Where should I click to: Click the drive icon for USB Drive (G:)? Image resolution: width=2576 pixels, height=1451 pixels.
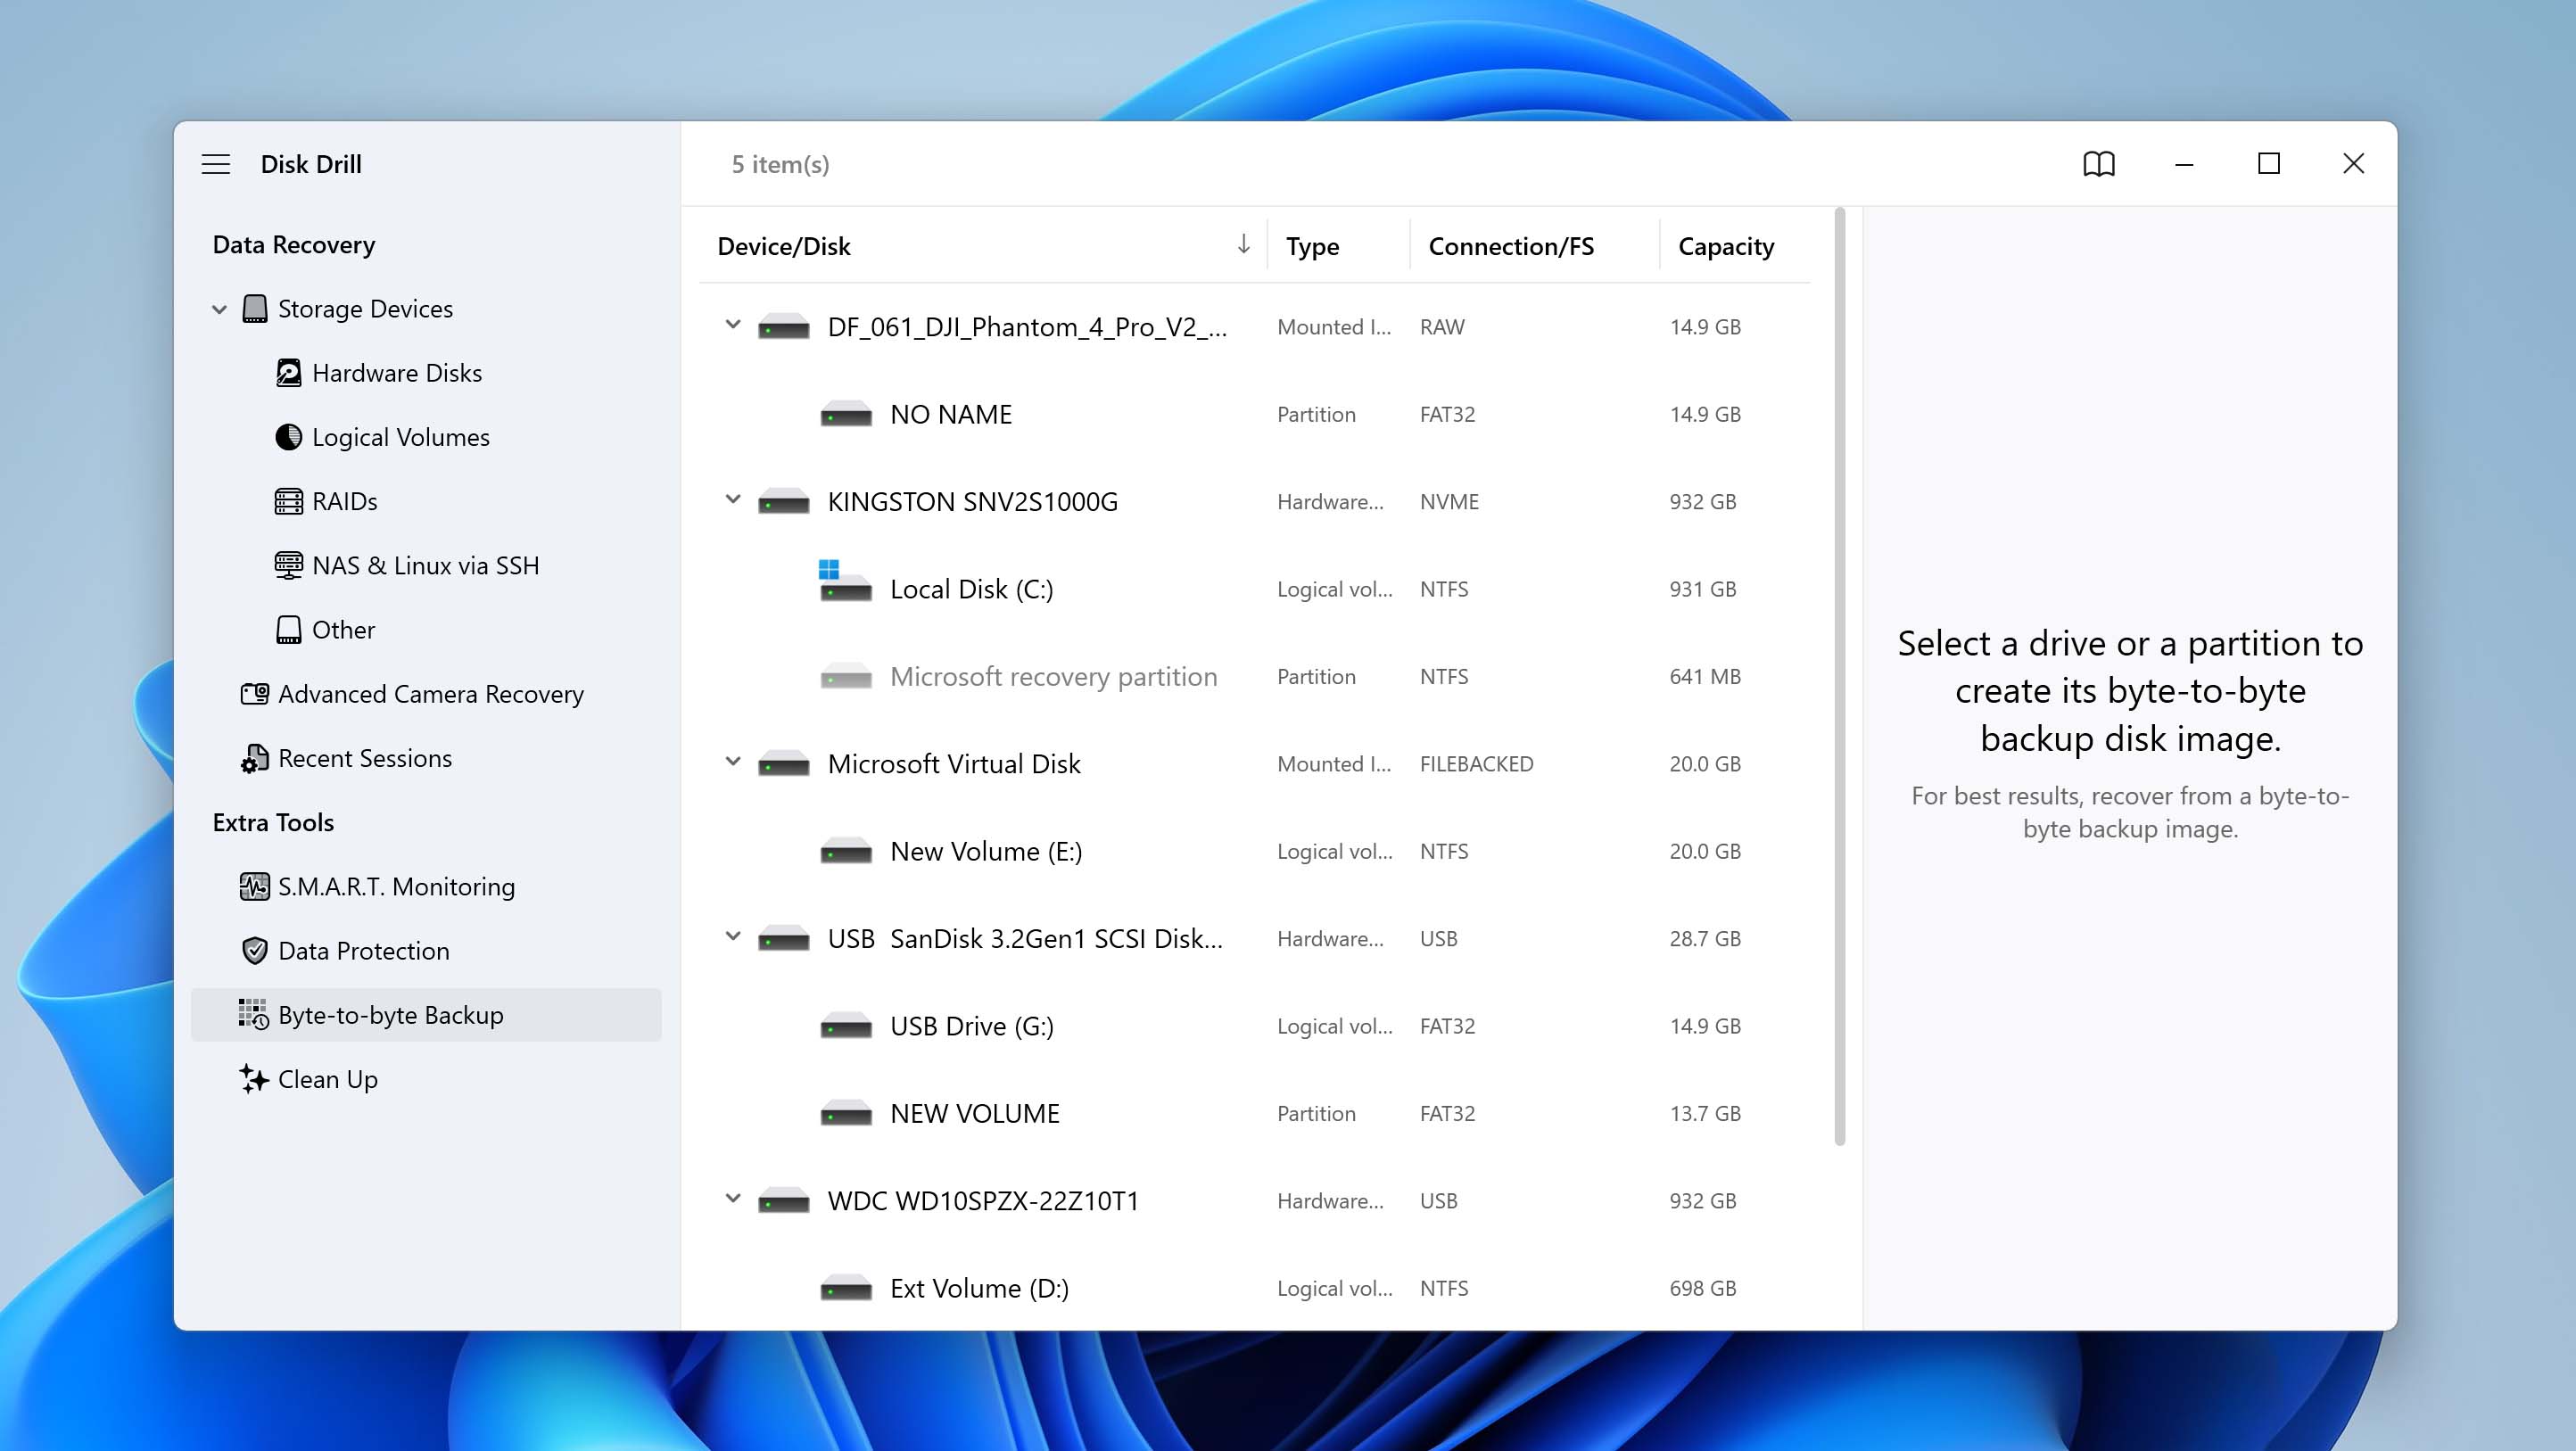[846, 1027]
